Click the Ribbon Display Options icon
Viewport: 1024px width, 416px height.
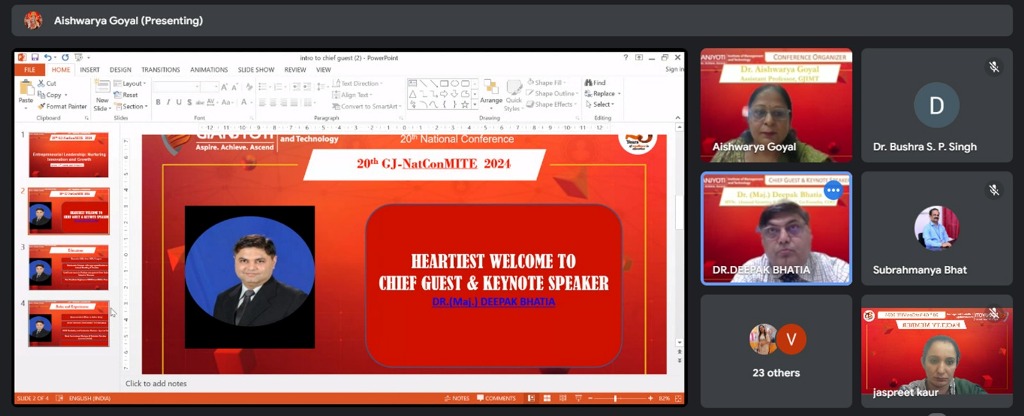pos(639,57)
